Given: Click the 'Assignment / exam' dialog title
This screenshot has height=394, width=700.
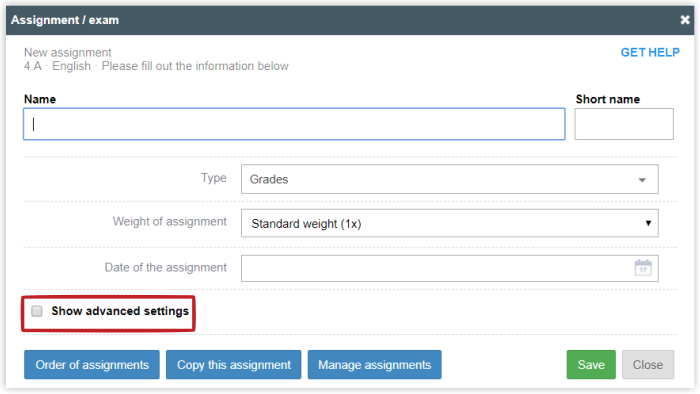Looking at the screenshot, I should tap(65, 20).
